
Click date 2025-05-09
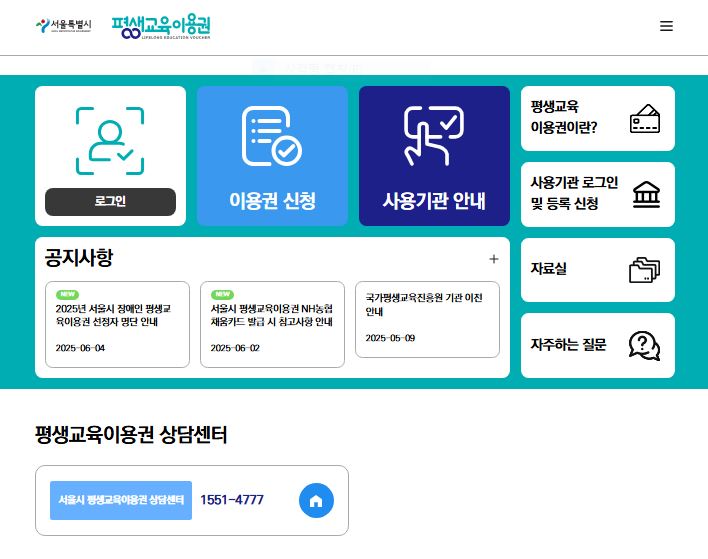point(390,338)
